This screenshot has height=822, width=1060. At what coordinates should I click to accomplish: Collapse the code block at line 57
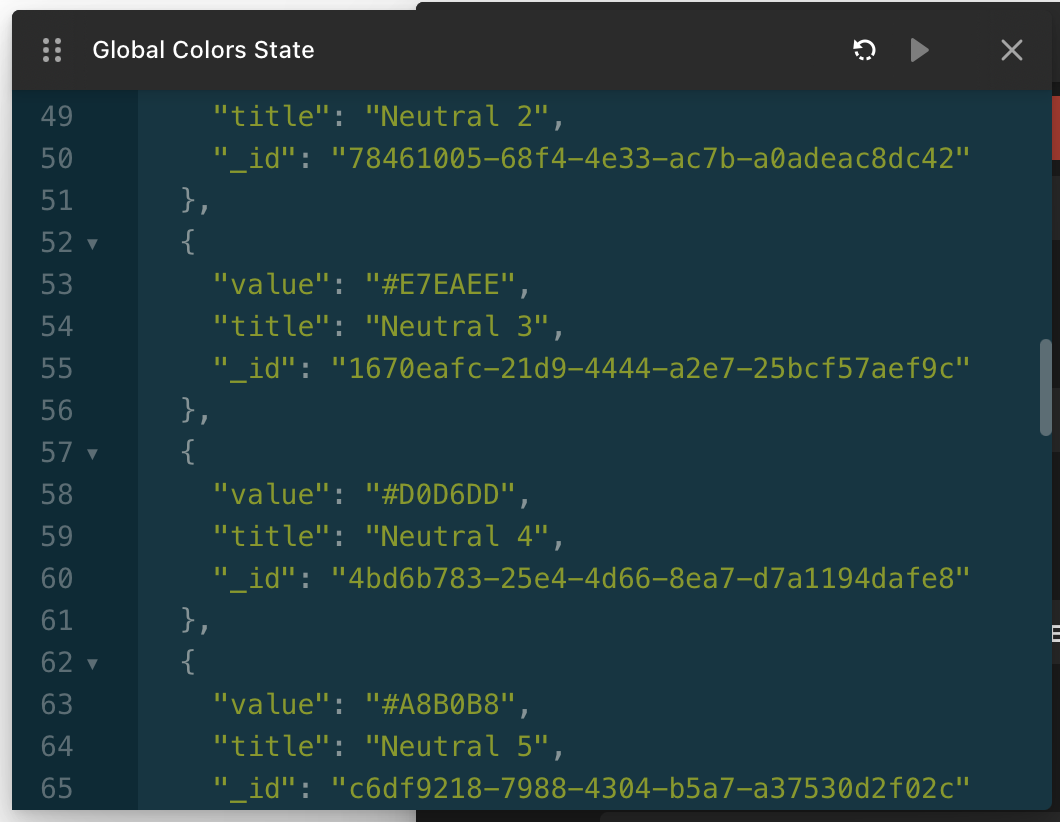point(93,453)
